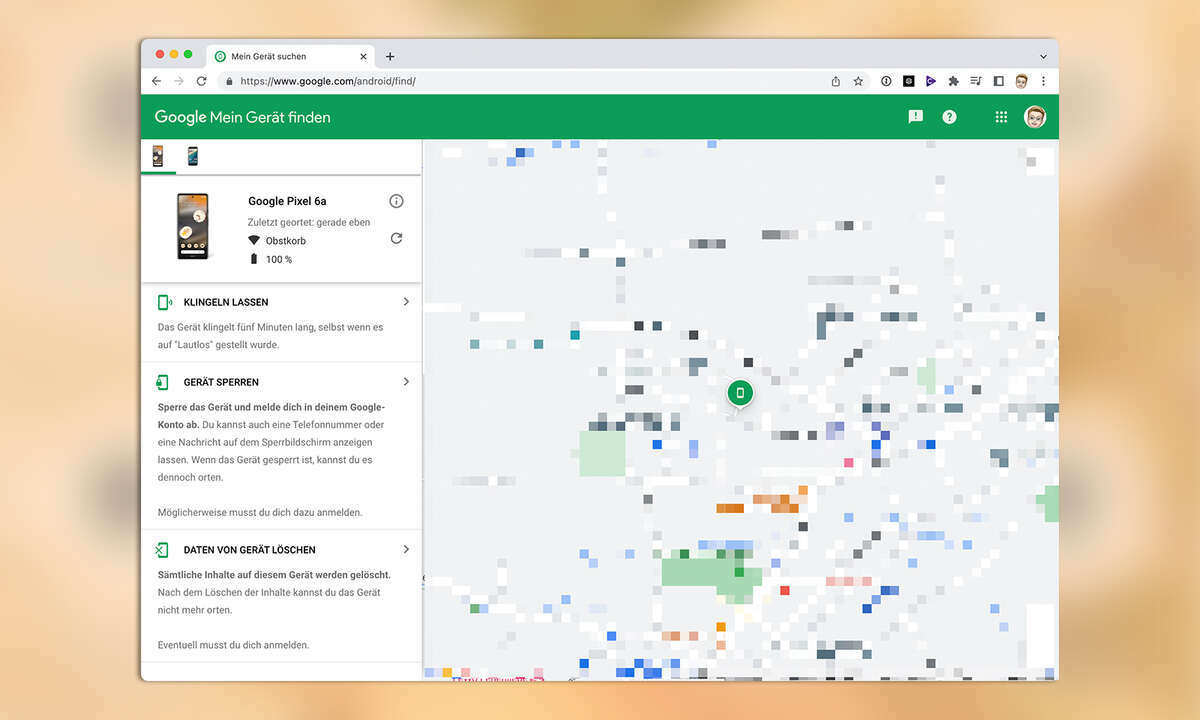
Task: Open the Chrome three-dot menu
Action: (x=1043, y=81)
